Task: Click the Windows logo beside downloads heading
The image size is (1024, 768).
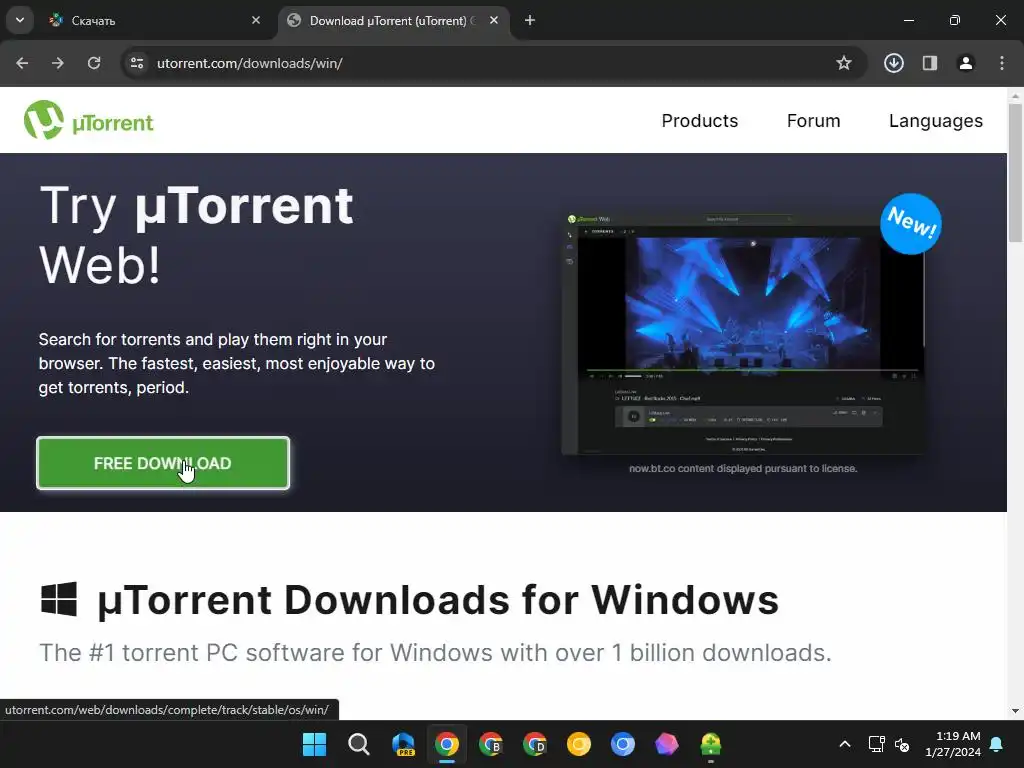Action: (59, 599)
